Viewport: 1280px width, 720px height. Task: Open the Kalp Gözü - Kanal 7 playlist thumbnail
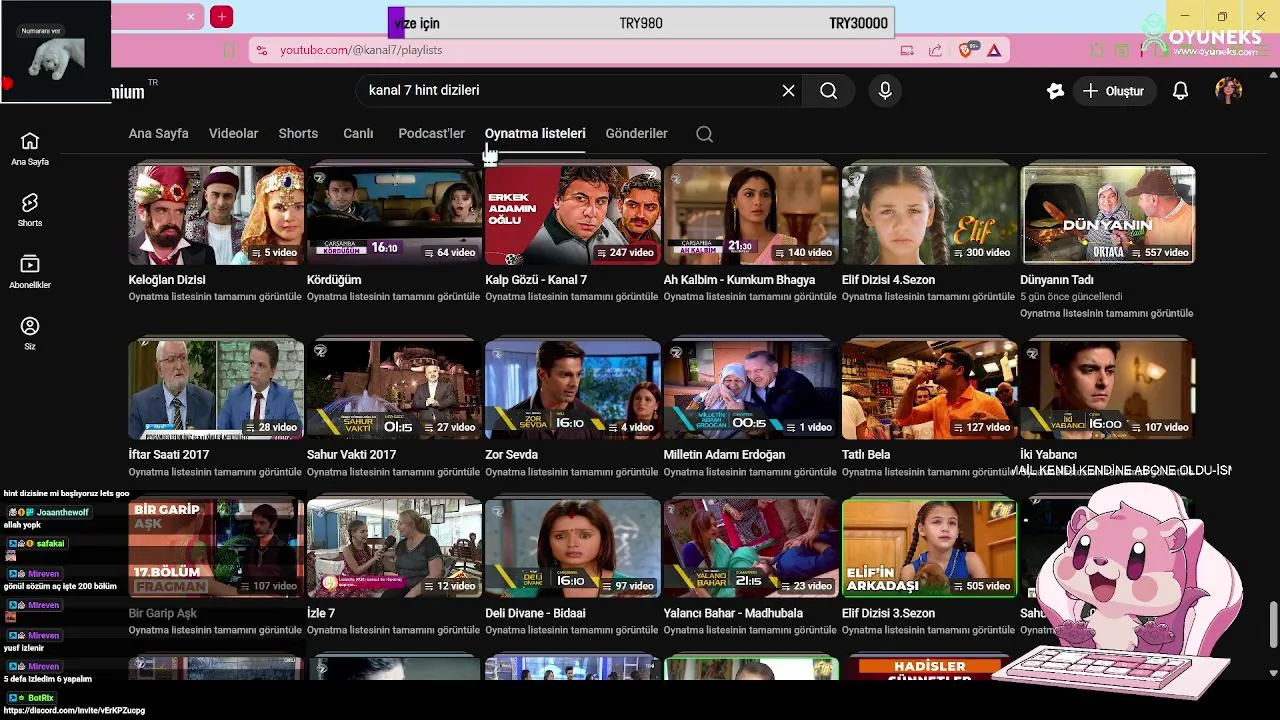click(573, 214)
